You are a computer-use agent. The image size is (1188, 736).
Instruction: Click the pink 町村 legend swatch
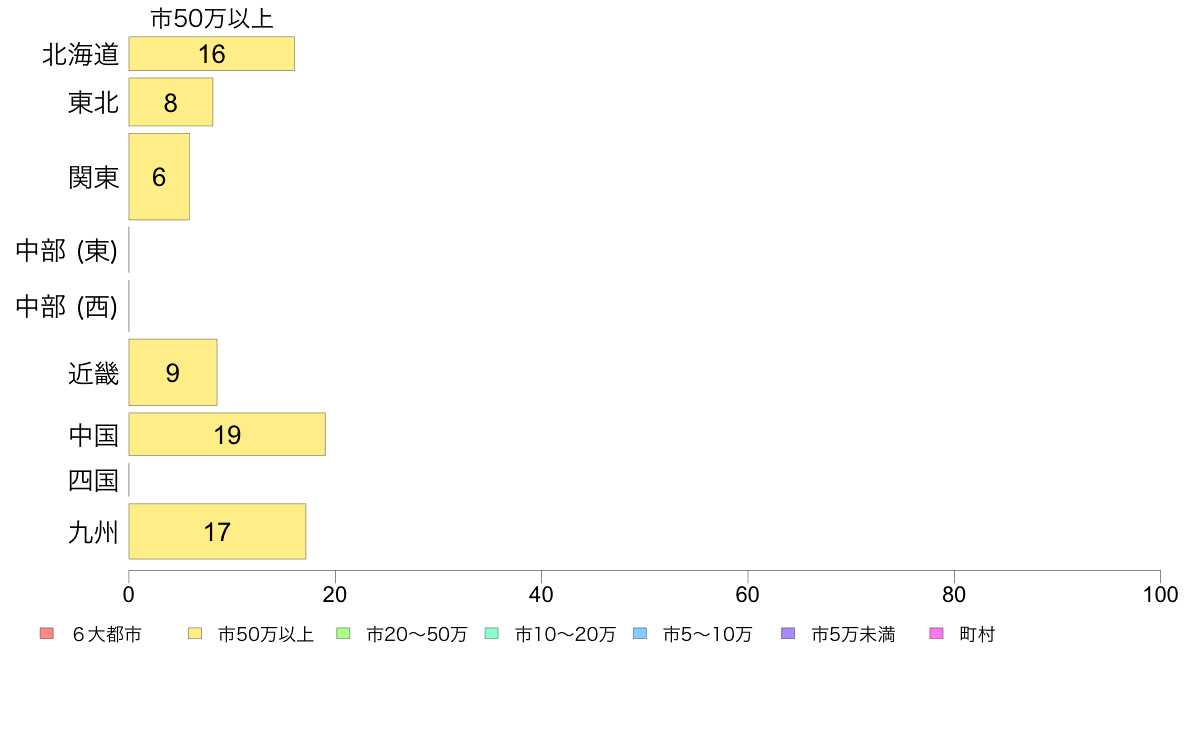936,634
